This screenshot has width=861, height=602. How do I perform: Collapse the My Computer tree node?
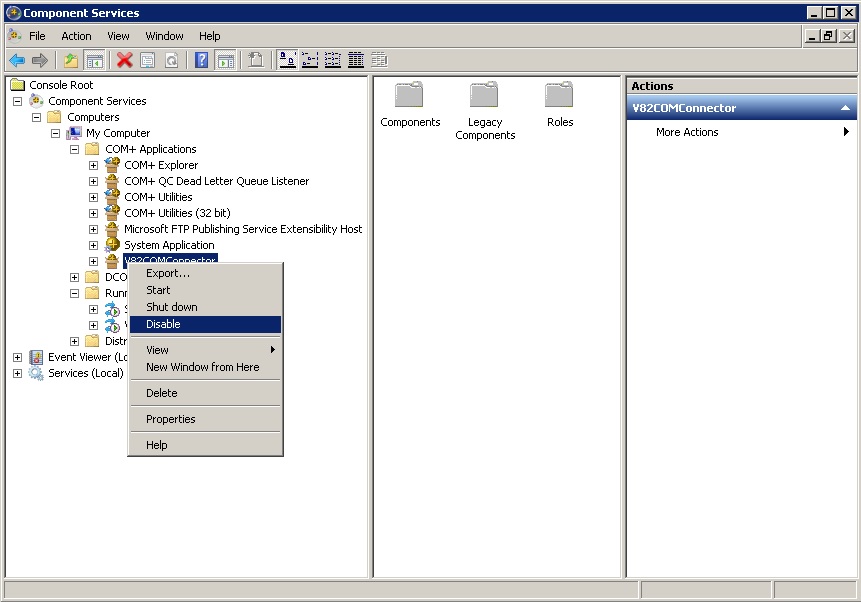click(55, 133)
